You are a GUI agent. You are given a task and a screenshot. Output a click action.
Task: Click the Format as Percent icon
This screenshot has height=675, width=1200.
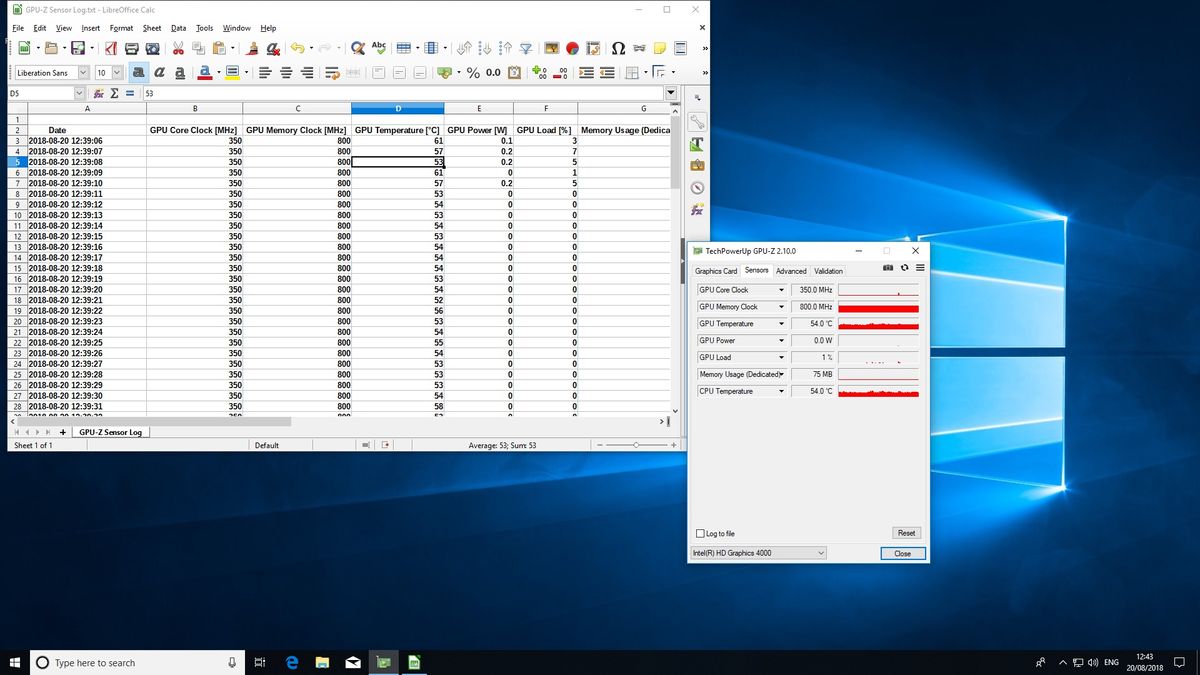pyautogui.click(x=474, y=72)
